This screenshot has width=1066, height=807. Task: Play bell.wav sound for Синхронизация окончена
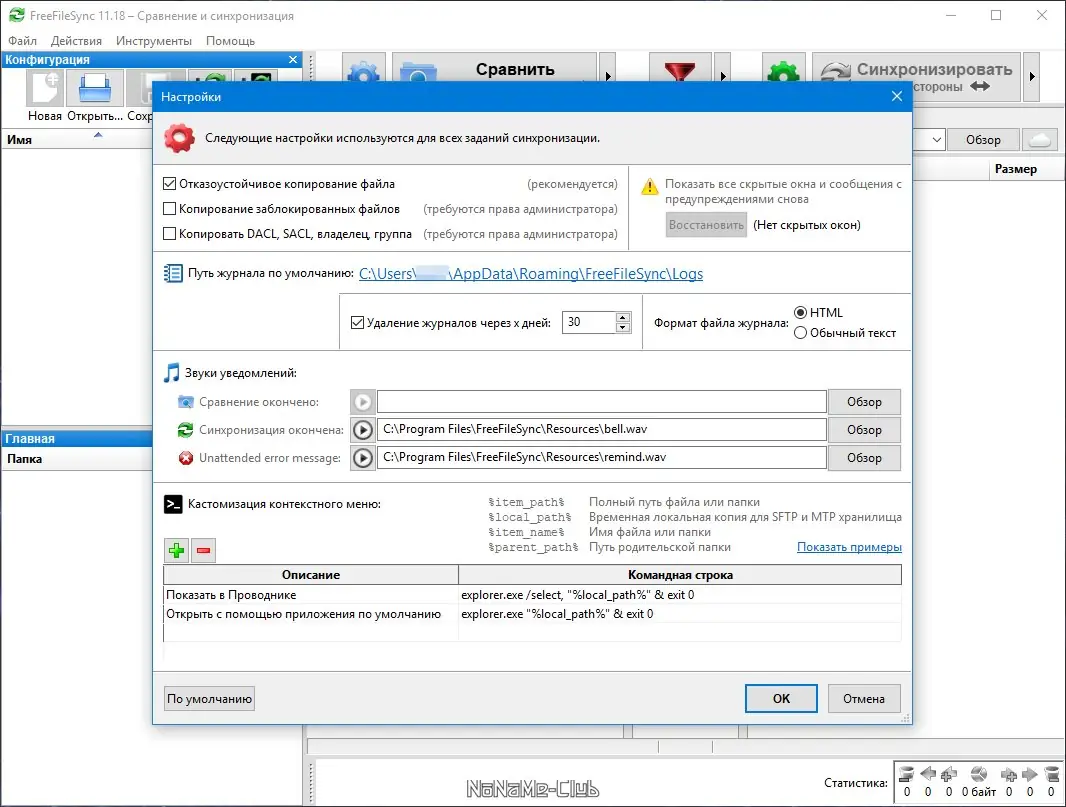click(363, 430)
